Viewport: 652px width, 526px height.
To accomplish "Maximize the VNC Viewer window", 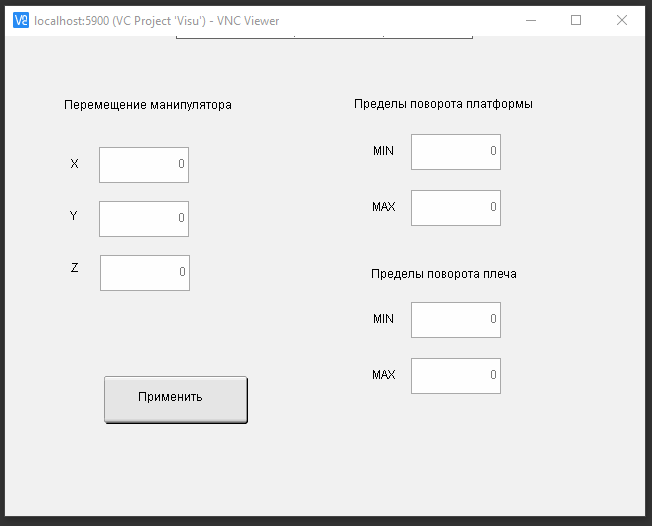I will coord(576,20).
